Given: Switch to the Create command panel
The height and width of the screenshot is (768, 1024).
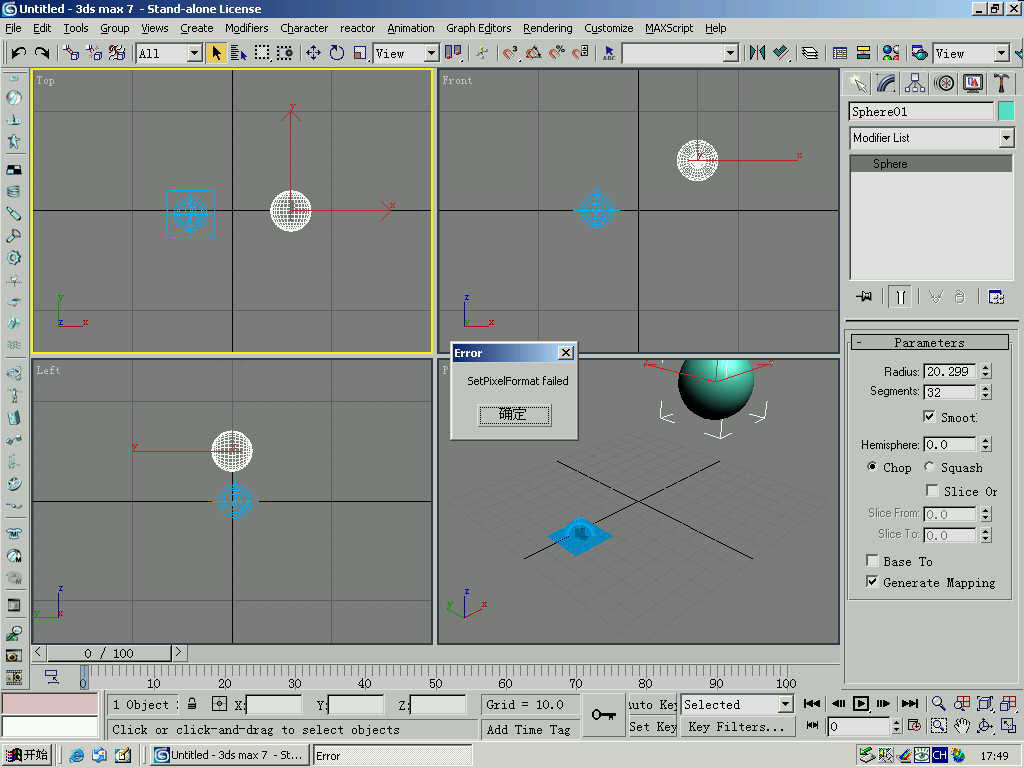Looking at the screenshot, I should pyautogui.click(x=857, y=83).
